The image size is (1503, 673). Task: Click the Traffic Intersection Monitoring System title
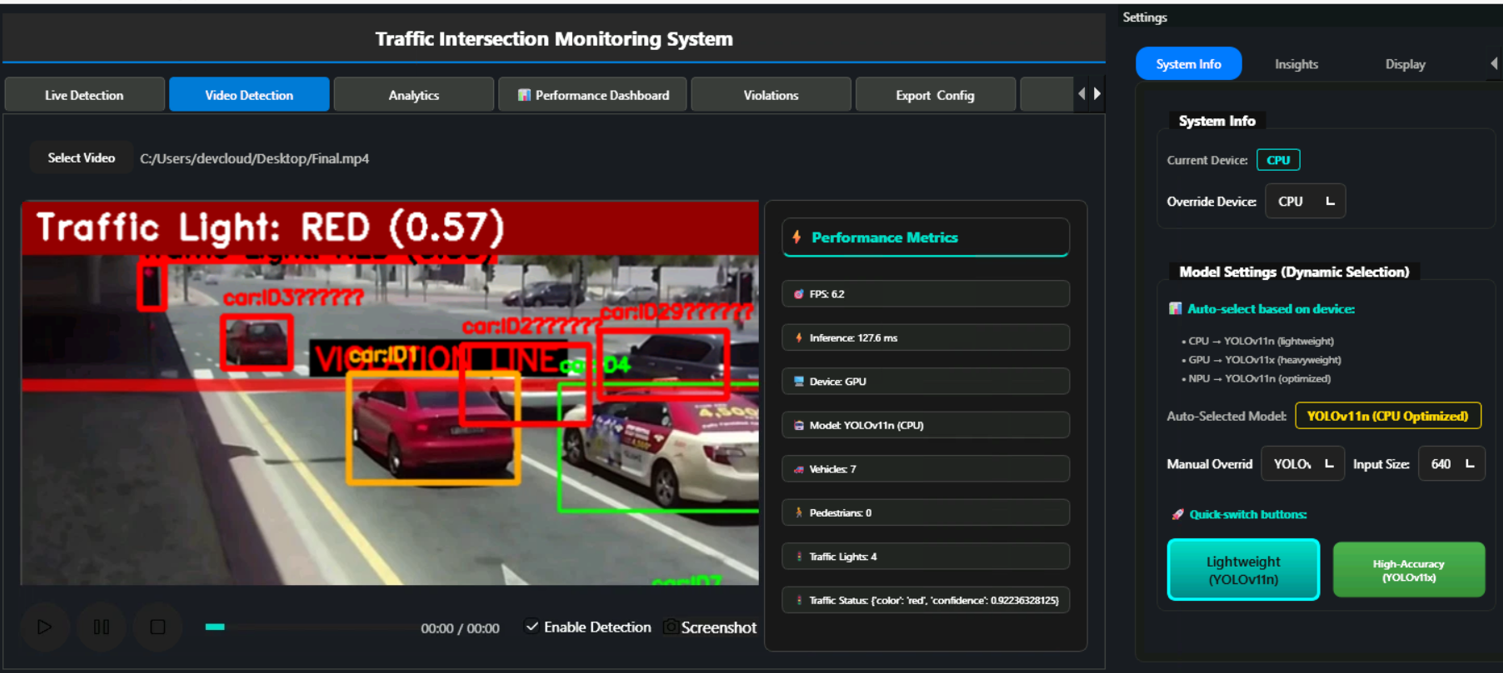coord(554,39)
